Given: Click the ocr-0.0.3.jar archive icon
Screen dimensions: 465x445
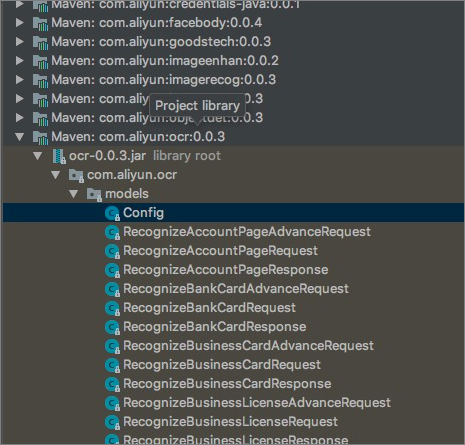Looking at the screenshot, I should point(59,156).
